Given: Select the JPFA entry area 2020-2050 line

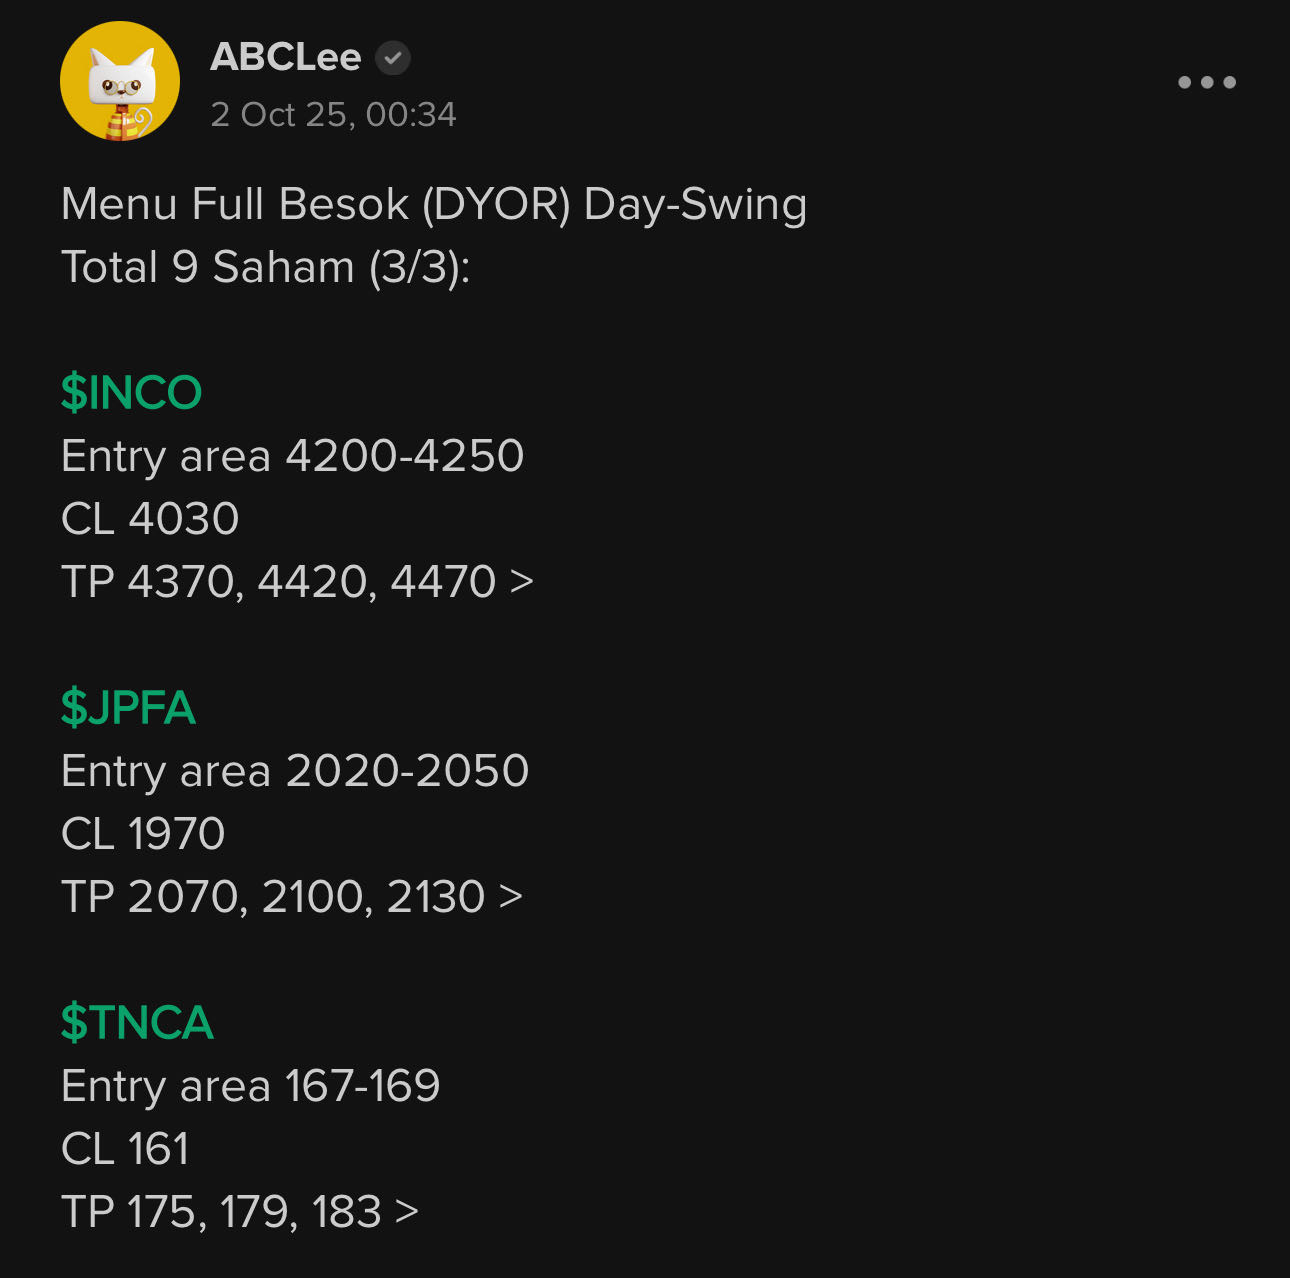Looking at the screenshot, I should tap(294, 771).
